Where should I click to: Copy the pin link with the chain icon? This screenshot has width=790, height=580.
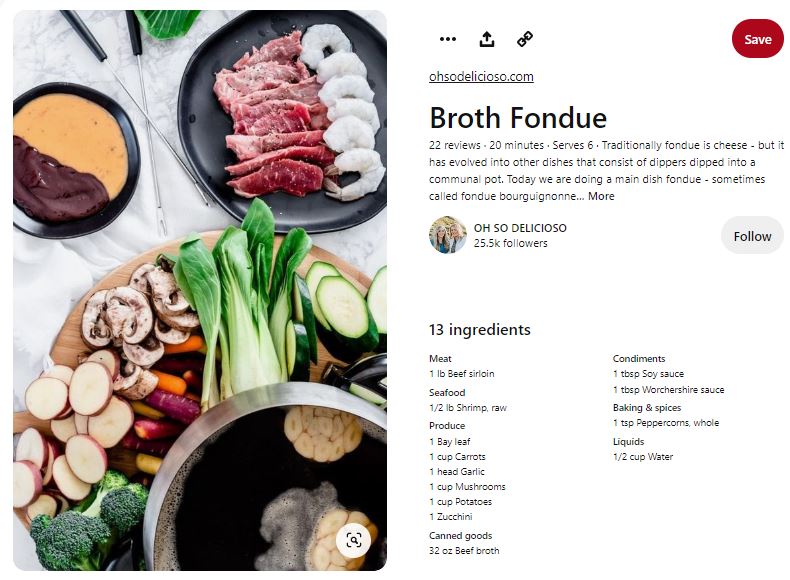pos(525,39)
